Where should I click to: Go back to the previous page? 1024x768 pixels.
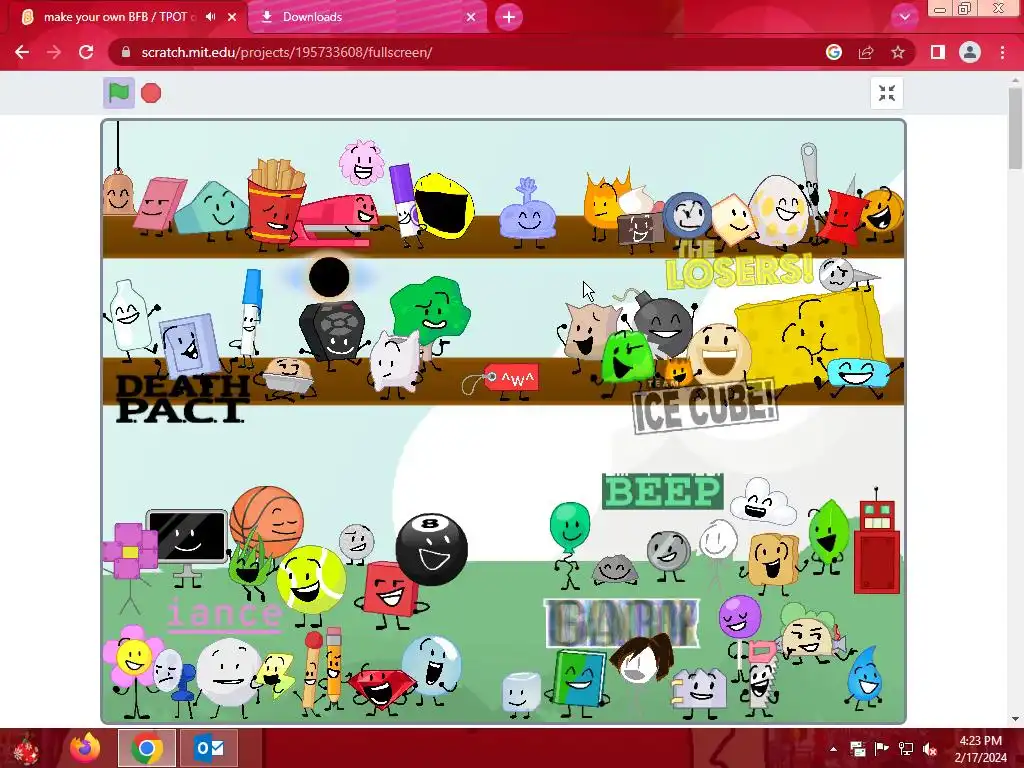click(22, 52)
